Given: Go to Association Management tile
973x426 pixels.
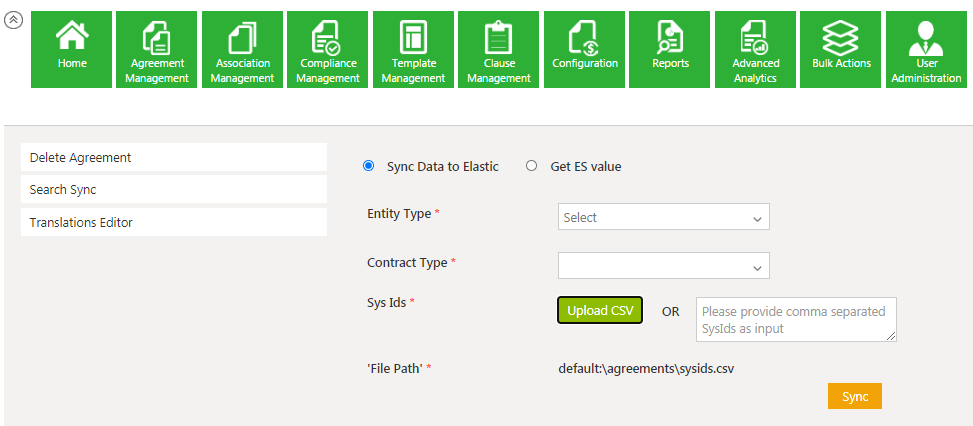Looking at the screenshot, I should [x=242, y=49].
